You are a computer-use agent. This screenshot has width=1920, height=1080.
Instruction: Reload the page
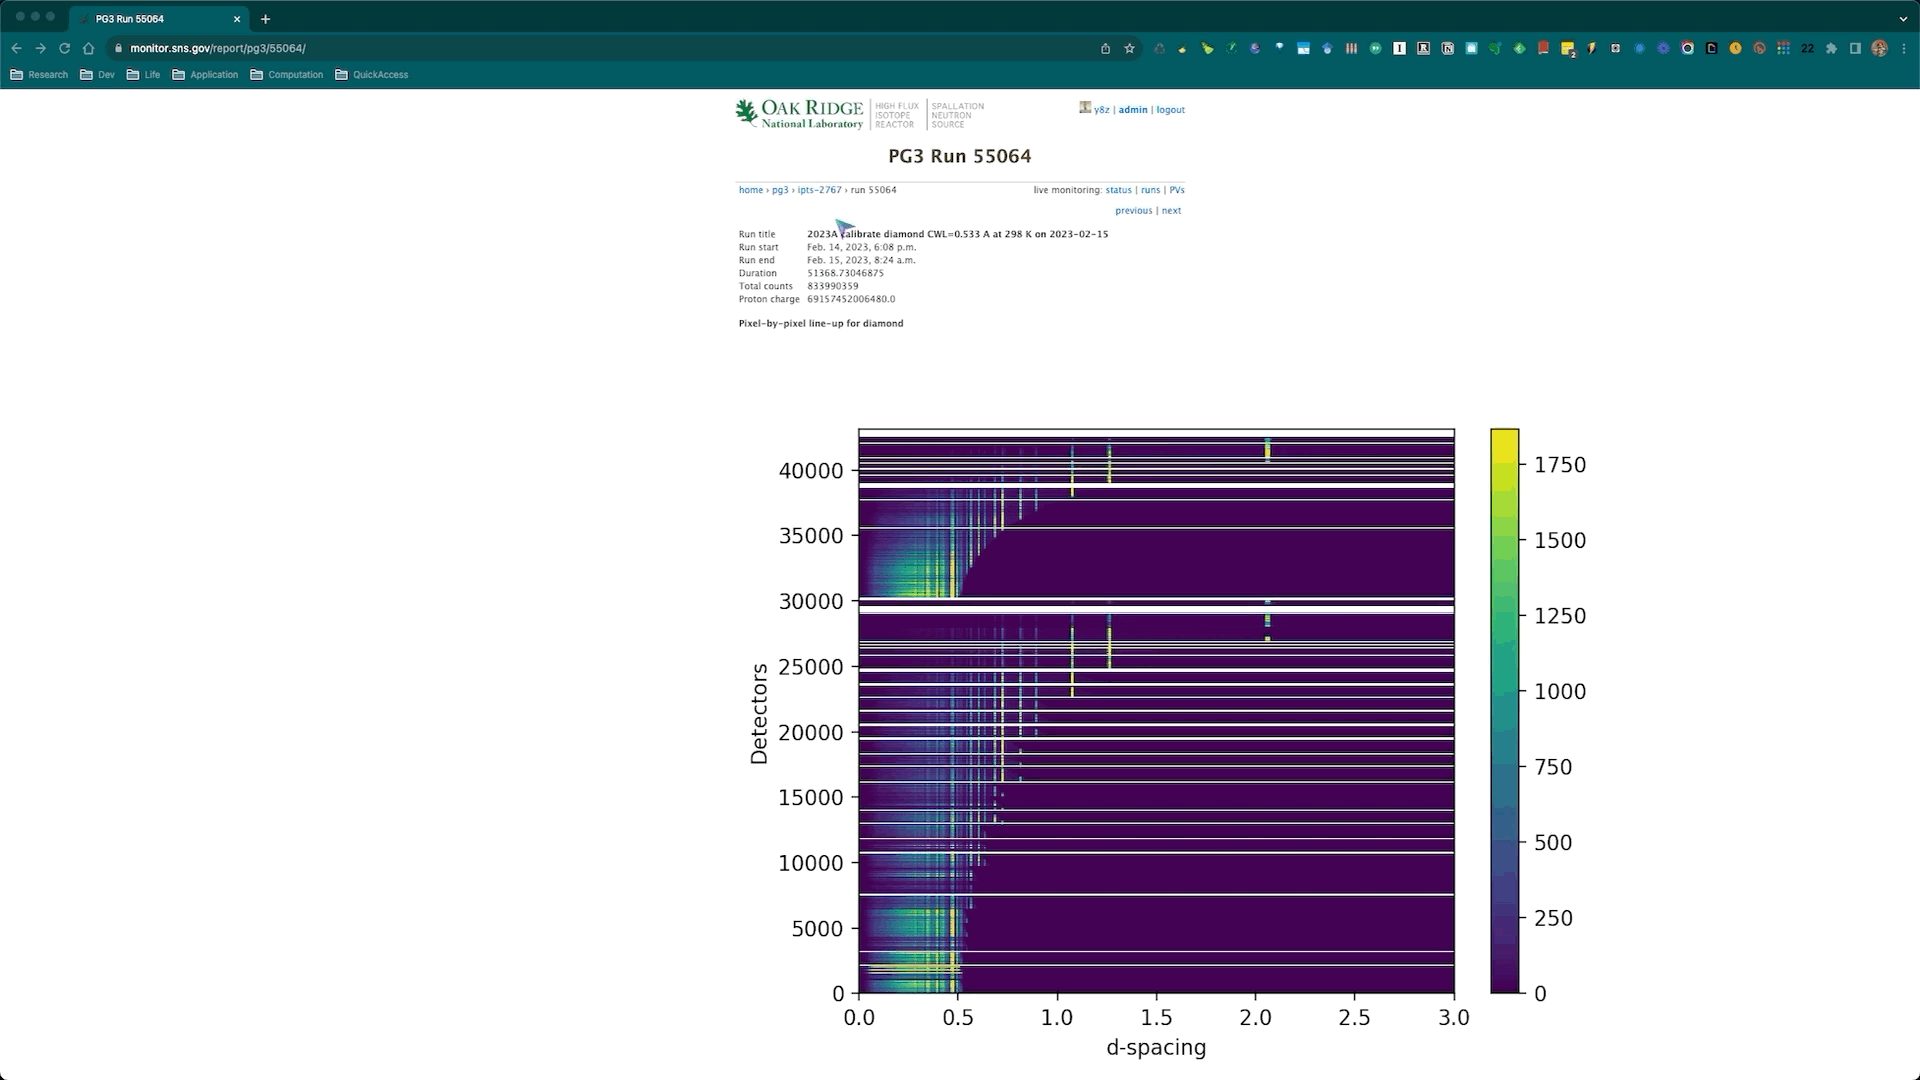click(64, 48)
